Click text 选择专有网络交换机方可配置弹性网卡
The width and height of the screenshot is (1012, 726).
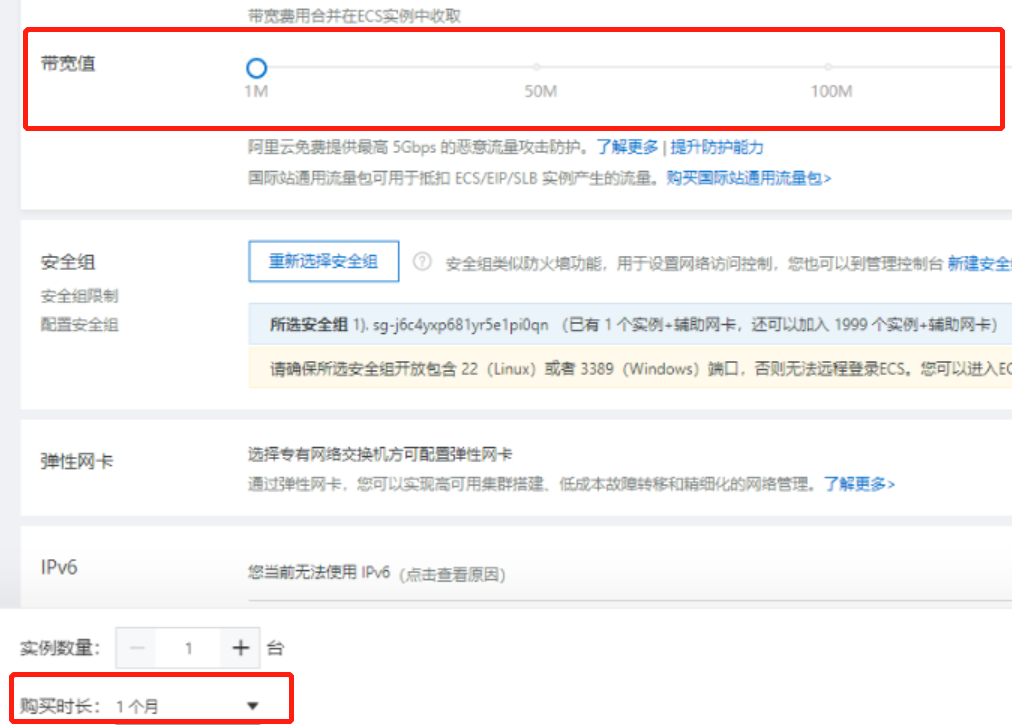point(380,454)
